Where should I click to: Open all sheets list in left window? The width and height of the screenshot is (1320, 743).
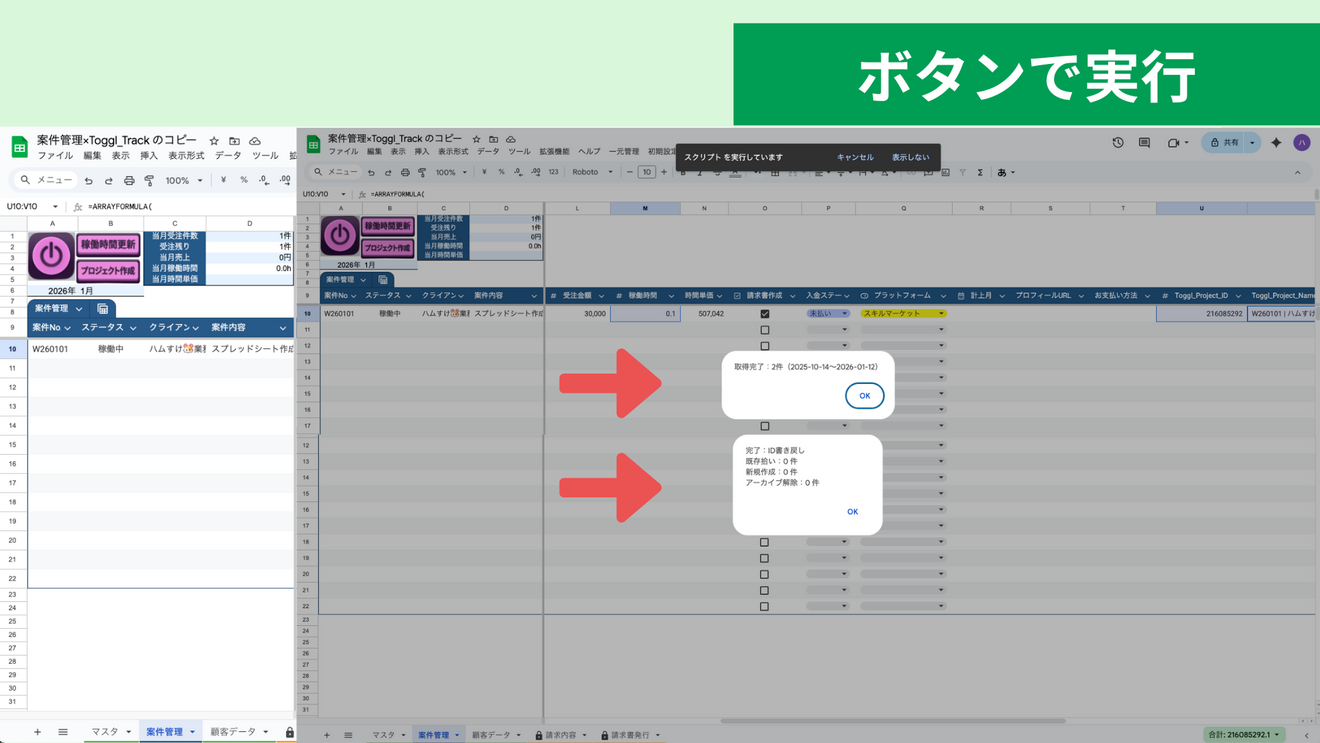pyautogui.click(x=62, y=732)
